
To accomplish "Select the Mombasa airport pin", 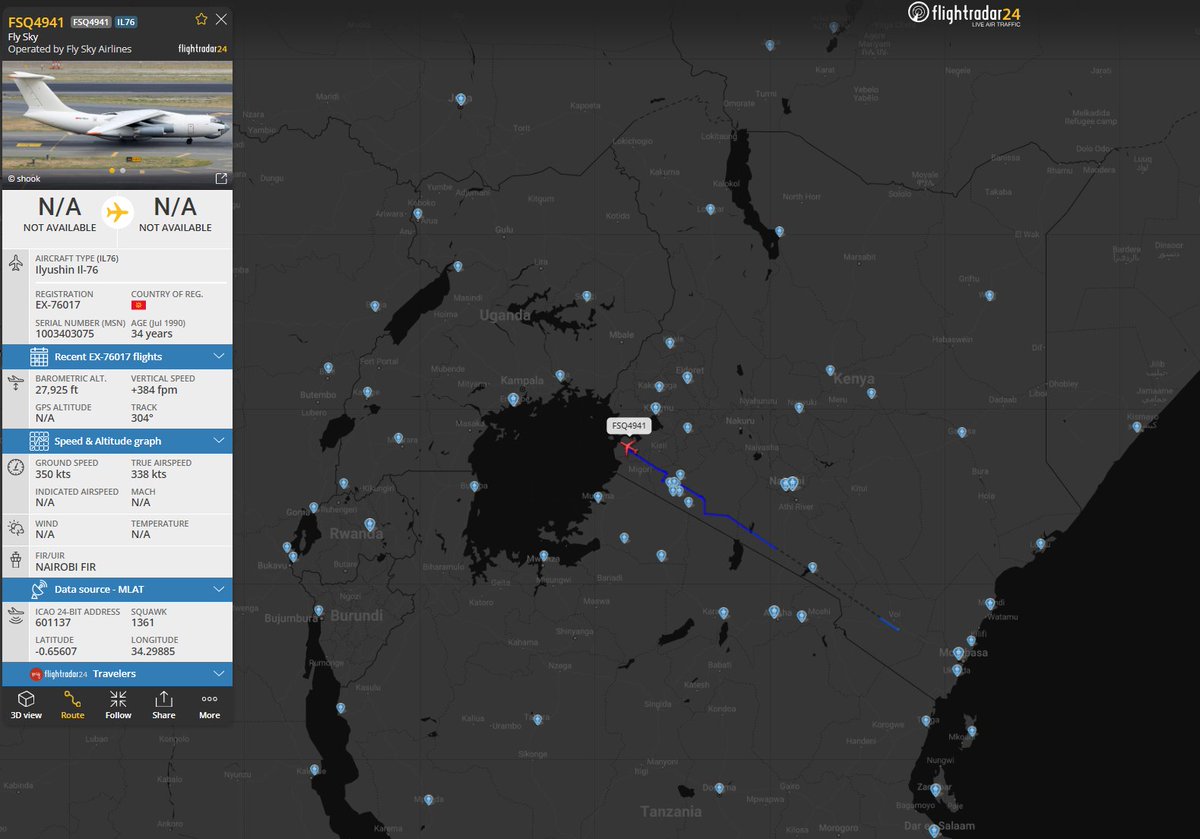I will tap(958, 654).
